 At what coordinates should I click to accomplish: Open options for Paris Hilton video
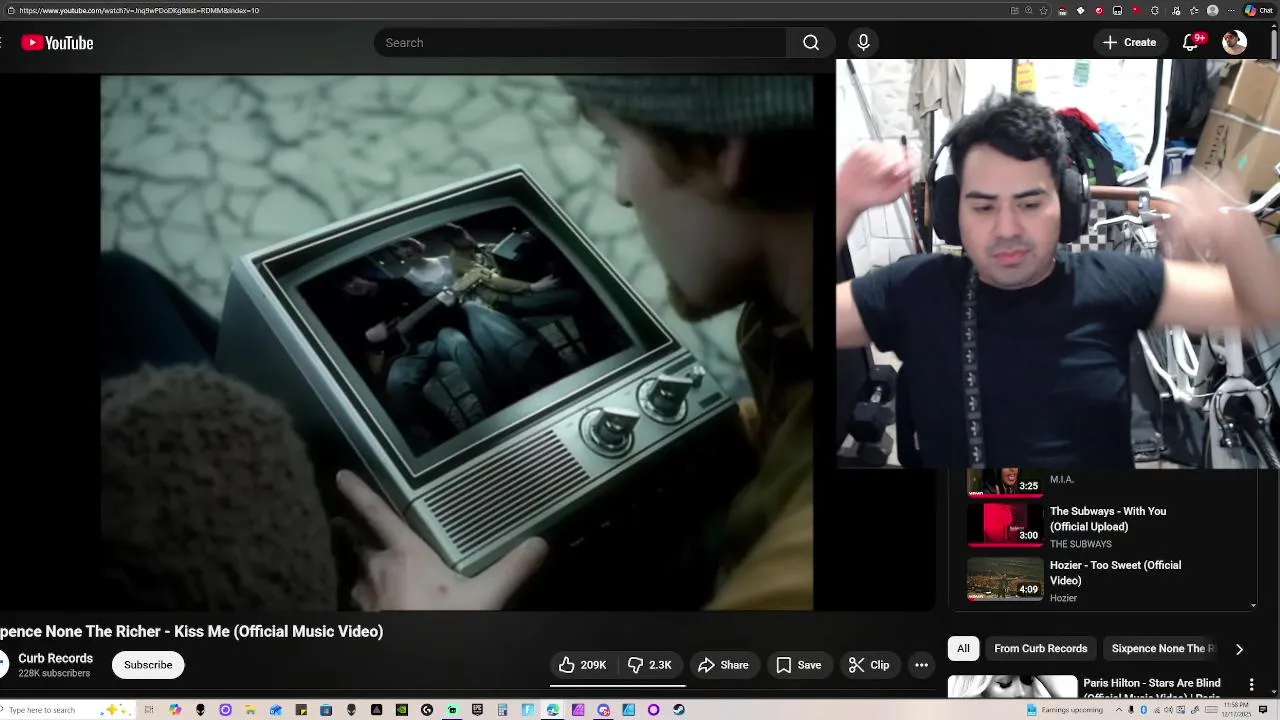click(1251, 685)
